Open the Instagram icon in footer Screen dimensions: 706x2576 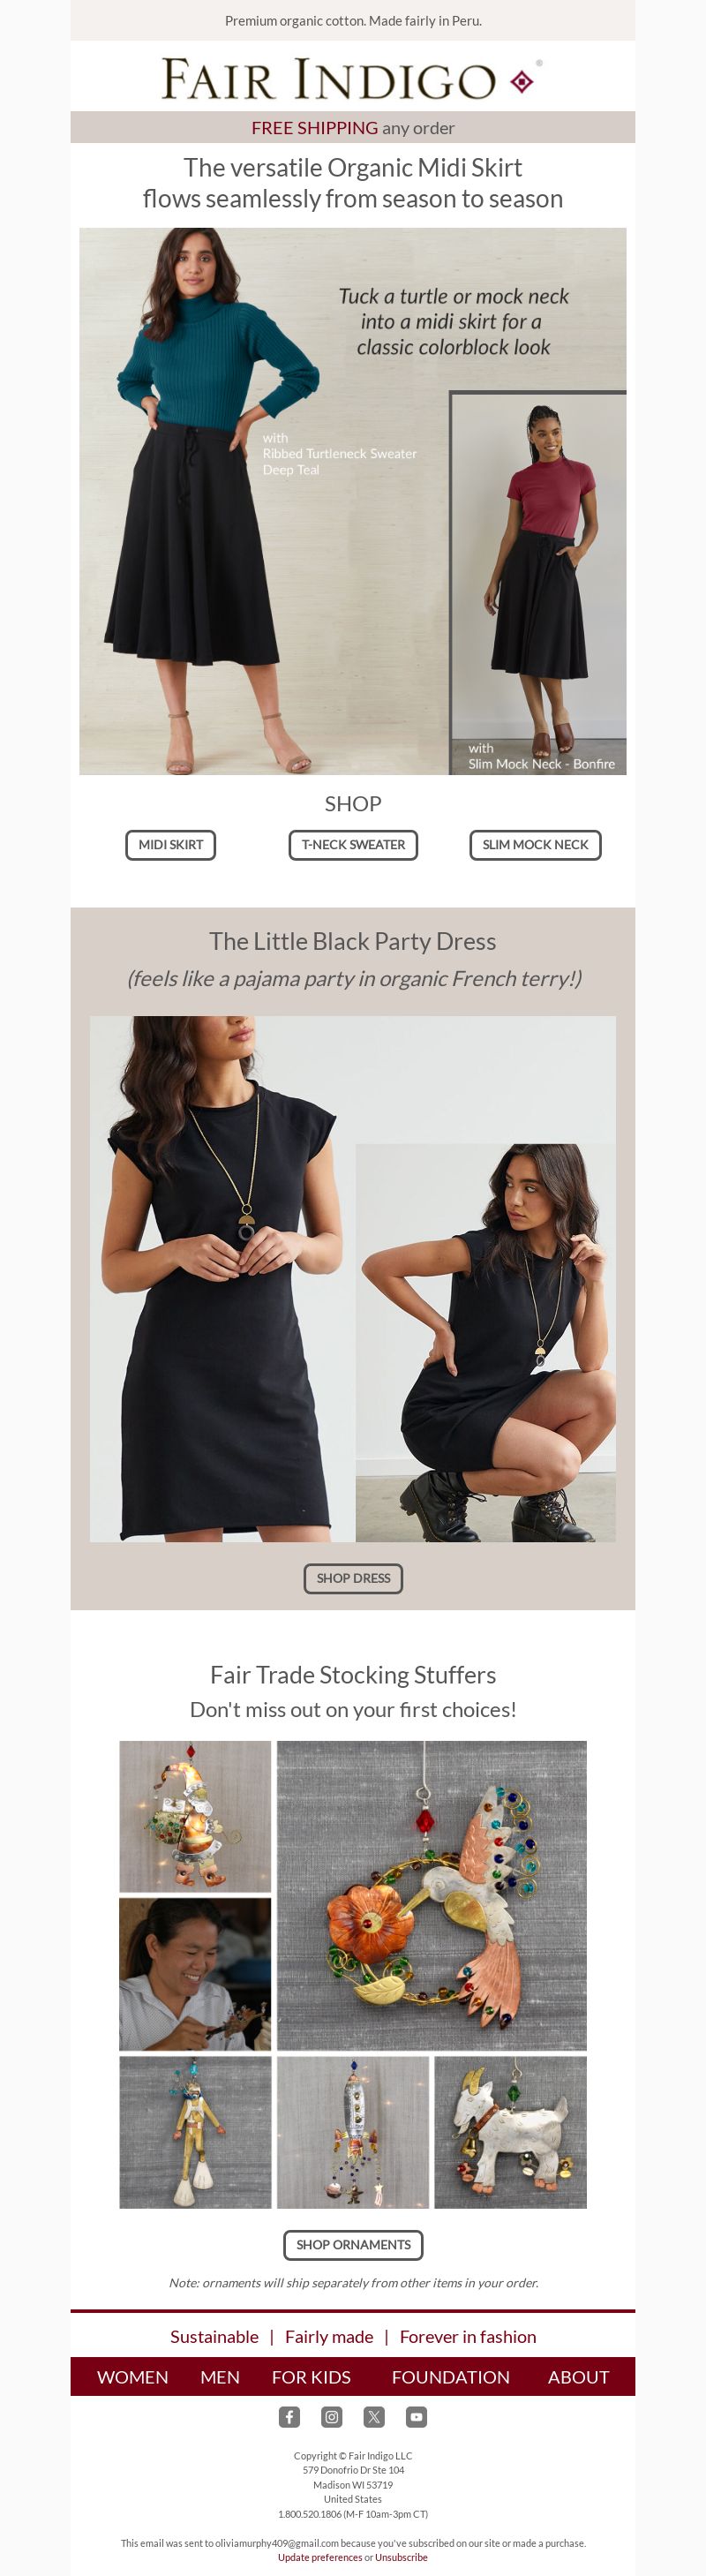click(332, 2417)
